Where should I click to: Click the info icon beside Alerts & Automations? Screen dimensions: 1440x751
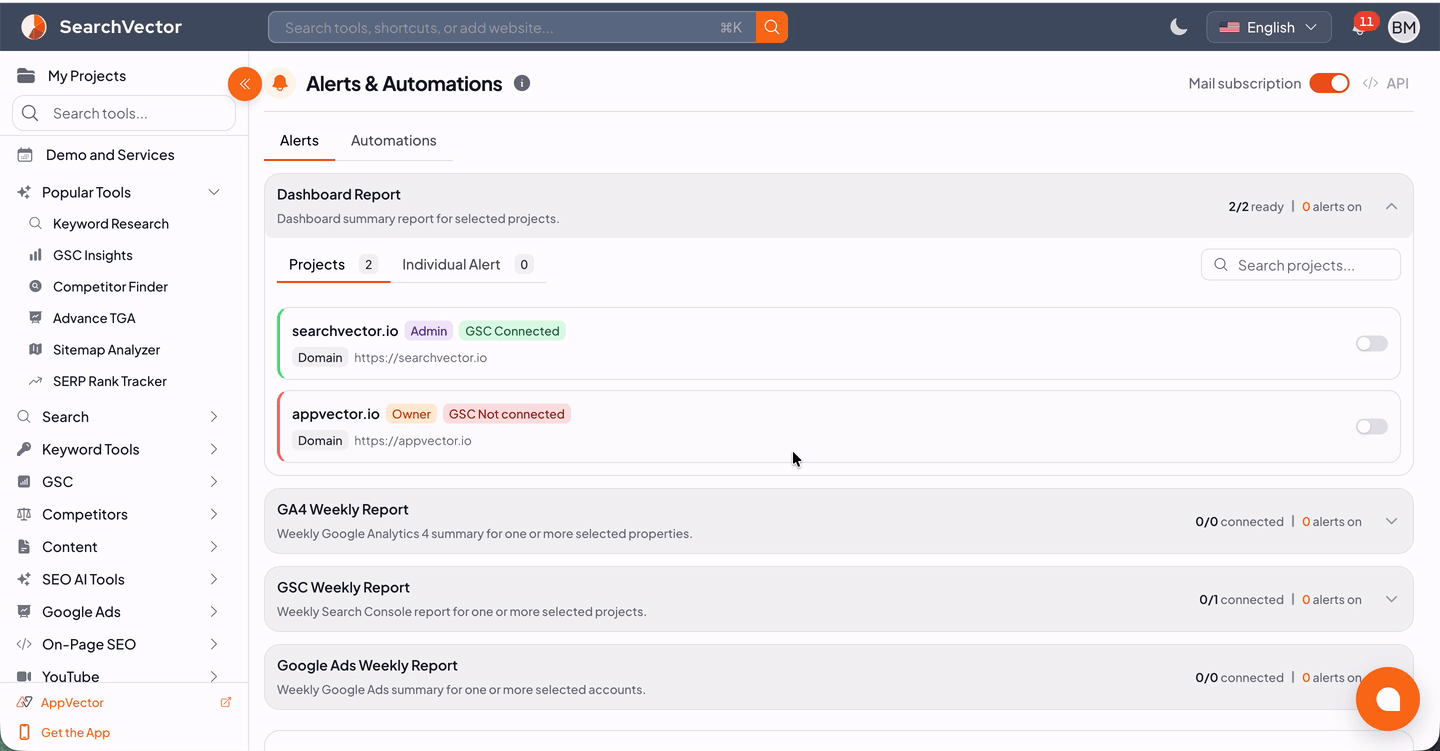(x=522, y=83)
